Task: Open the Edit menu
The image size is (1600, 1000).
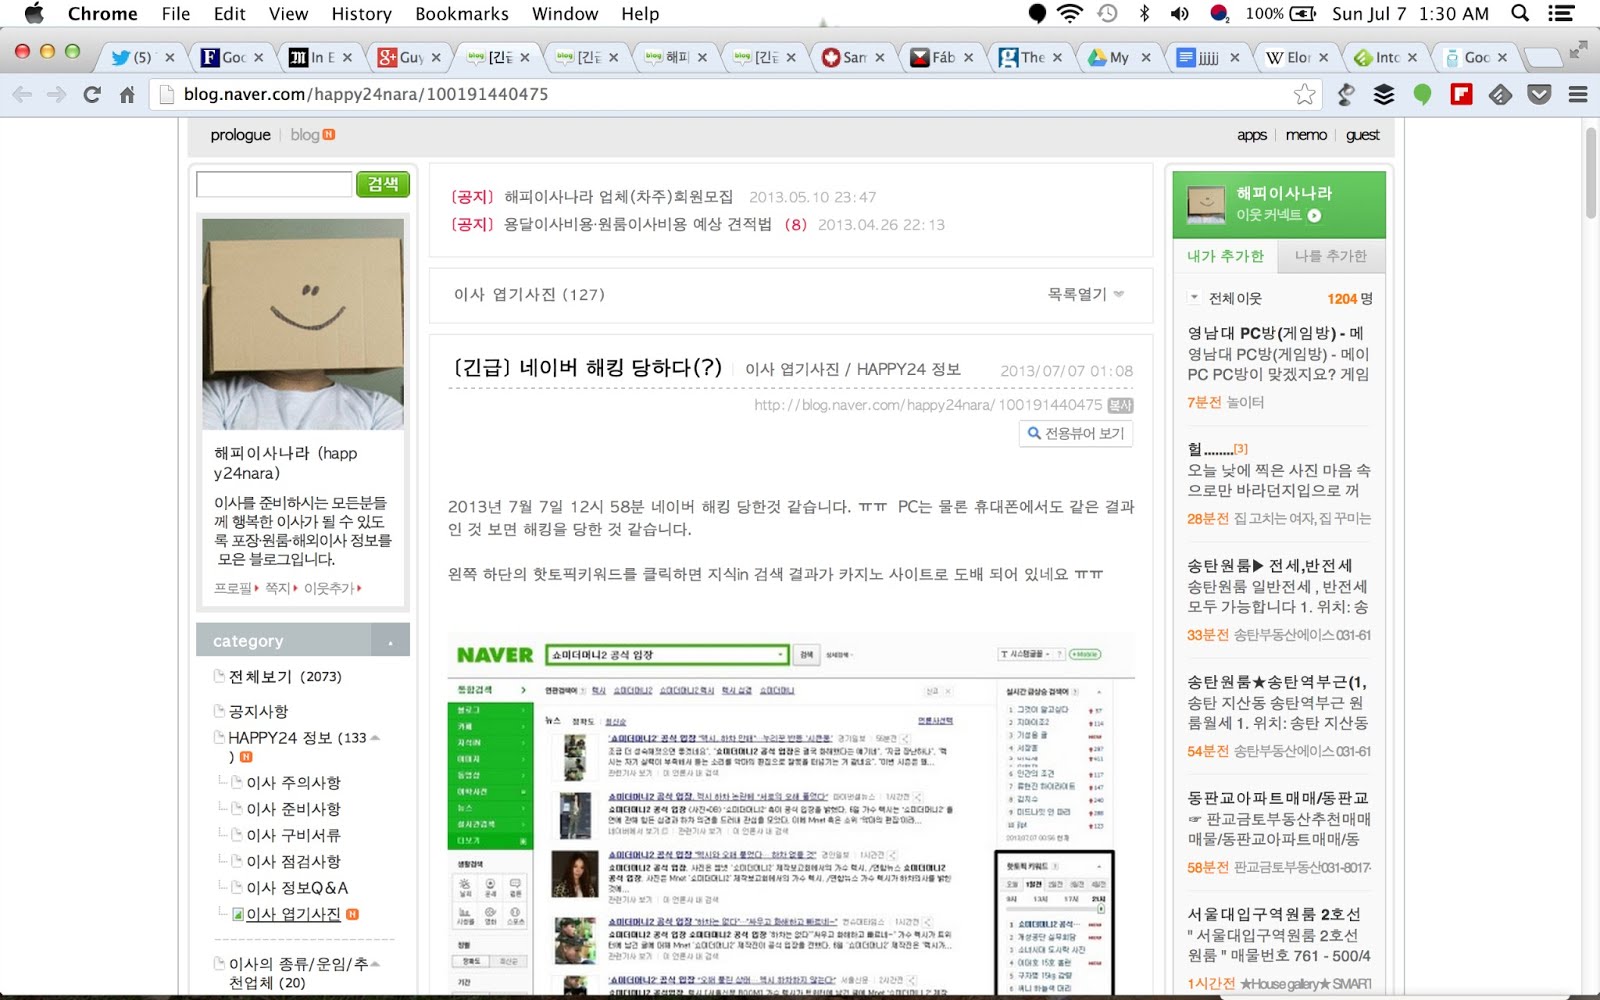Action: [x=229, y=13]
